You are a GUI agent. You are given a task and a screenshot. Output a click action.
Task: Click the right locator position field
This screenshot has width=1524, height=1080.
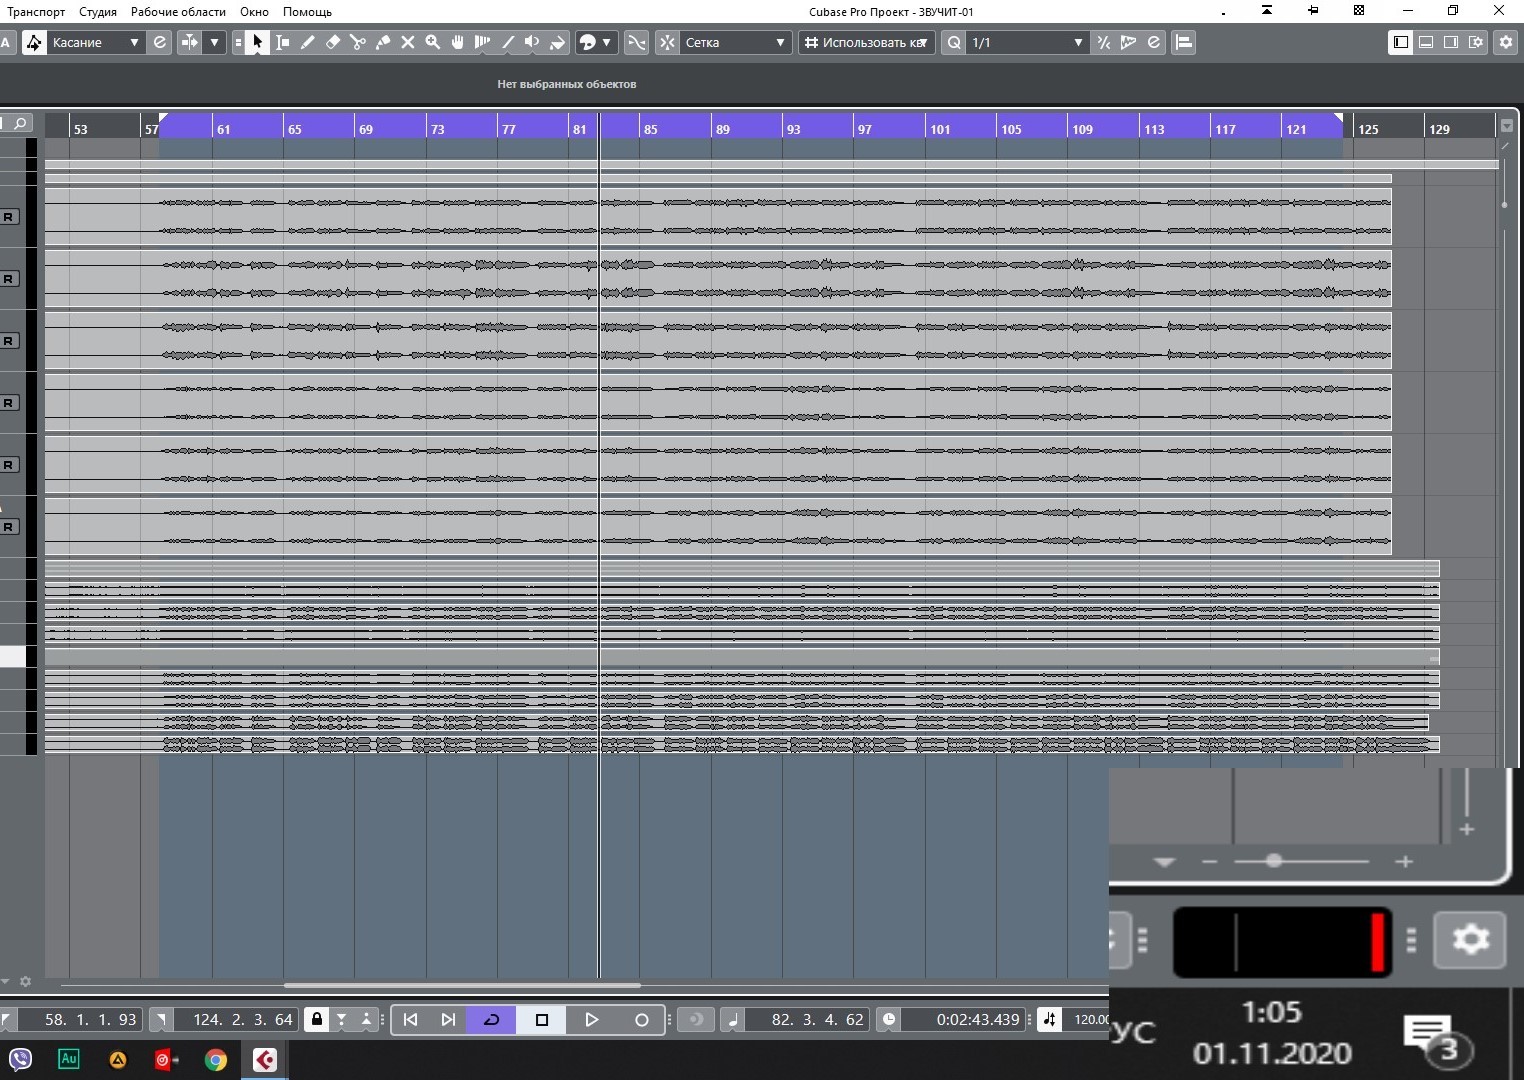235,1020
